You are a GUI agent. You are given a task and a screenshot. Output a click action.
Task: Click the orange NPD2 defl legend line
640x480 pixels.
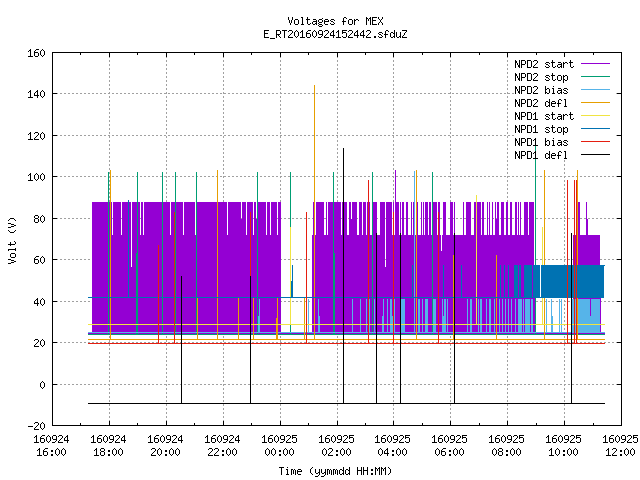pyautogui.click(x=595, y=103)
